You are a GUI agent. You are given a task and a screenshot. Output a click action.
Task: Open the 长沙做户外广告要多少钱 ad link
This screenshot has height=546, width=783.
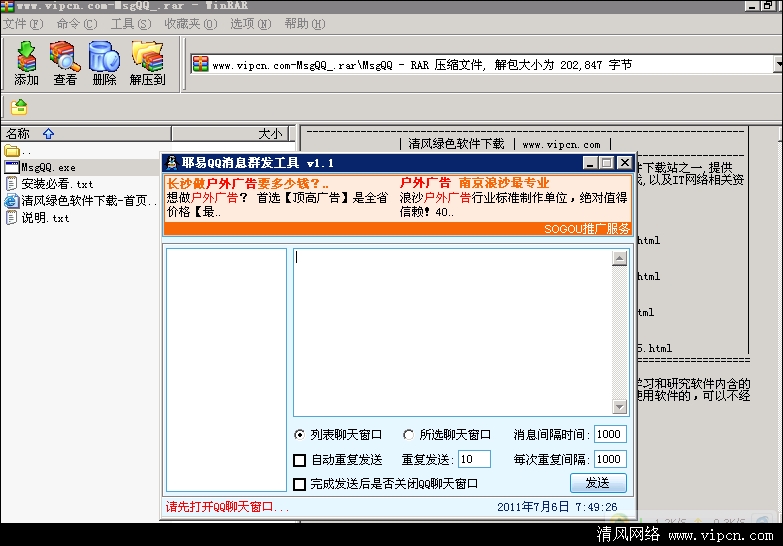coord(248,183)
